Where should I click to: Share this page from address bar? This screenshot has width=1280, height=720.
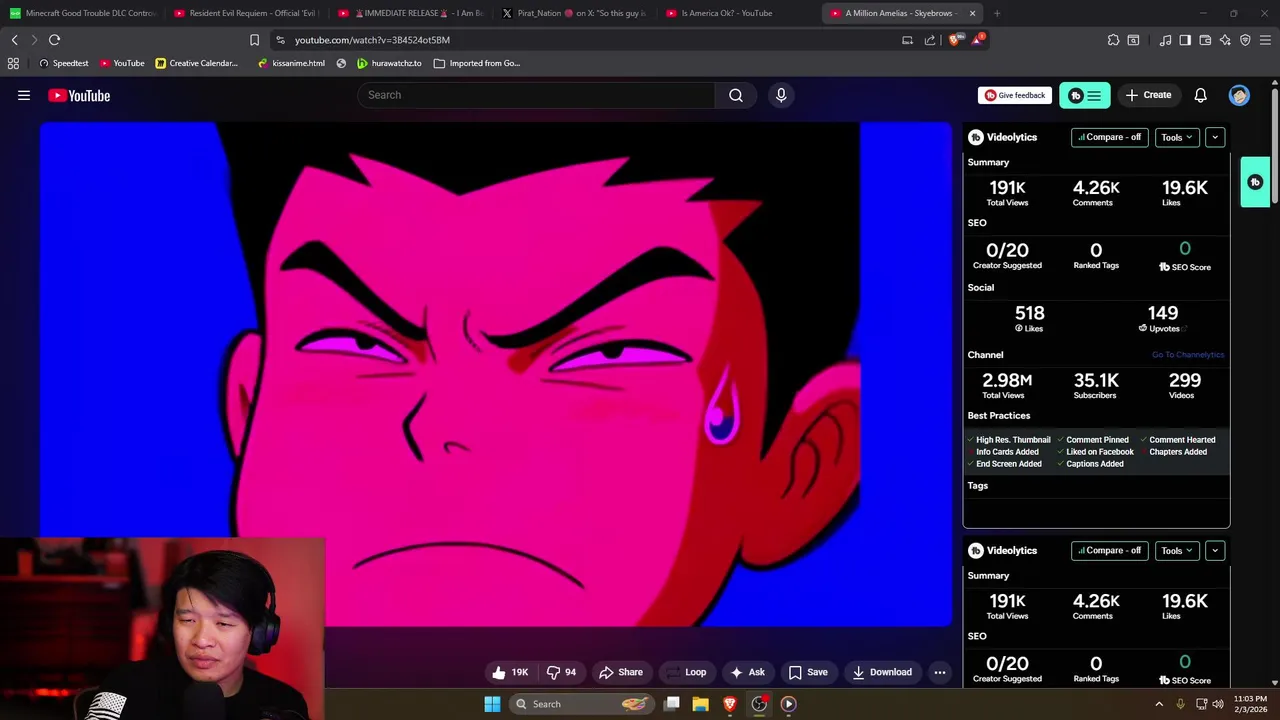pos(930,40)
